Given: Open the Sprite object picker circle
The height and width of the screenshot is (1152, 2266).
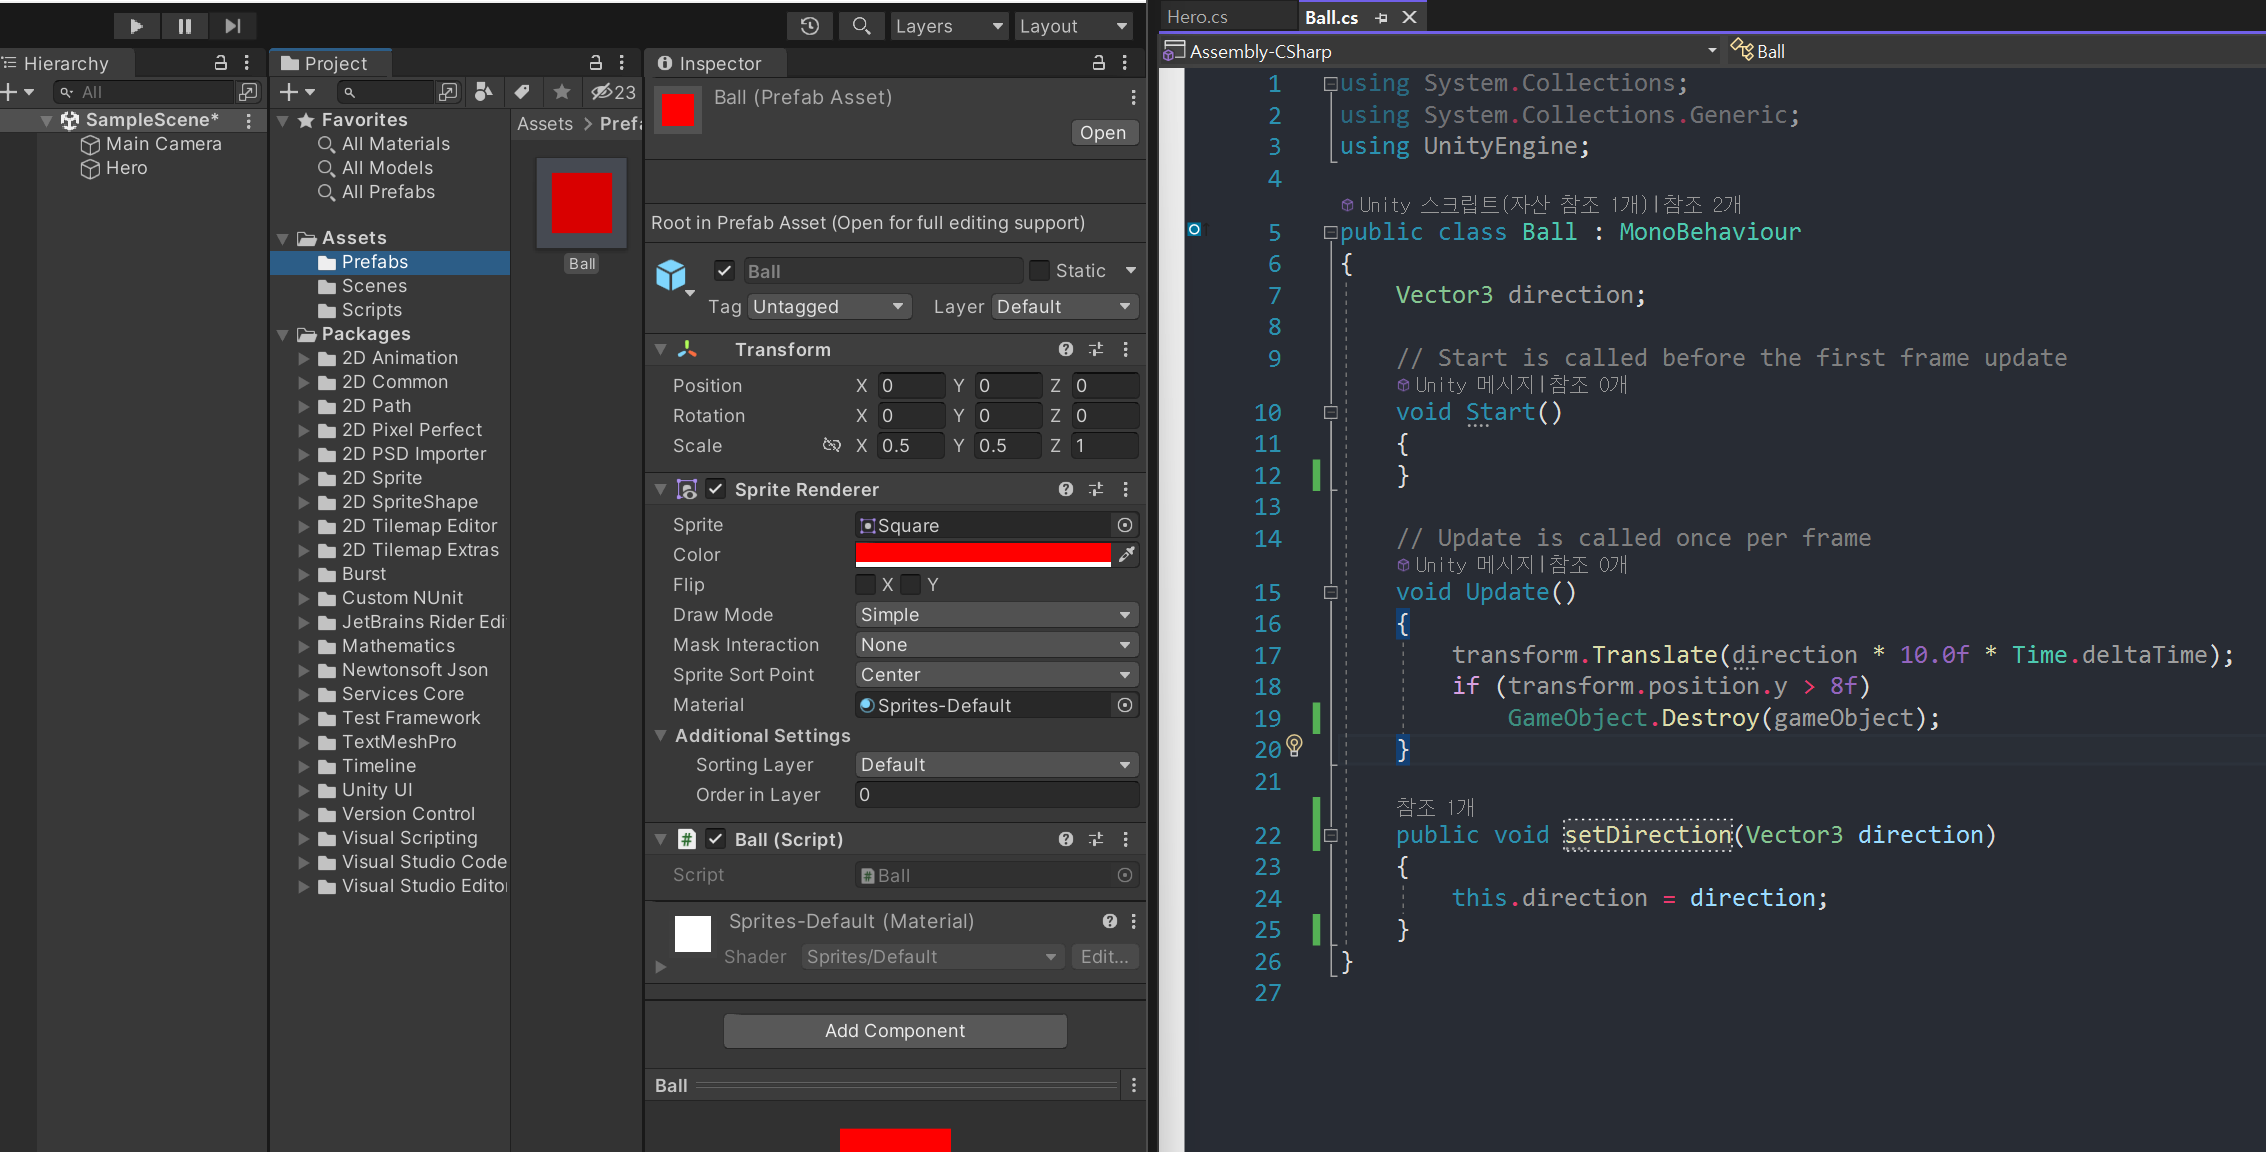Looking at the screenshot, I should pyautogui.click(x=1125, y=525).
